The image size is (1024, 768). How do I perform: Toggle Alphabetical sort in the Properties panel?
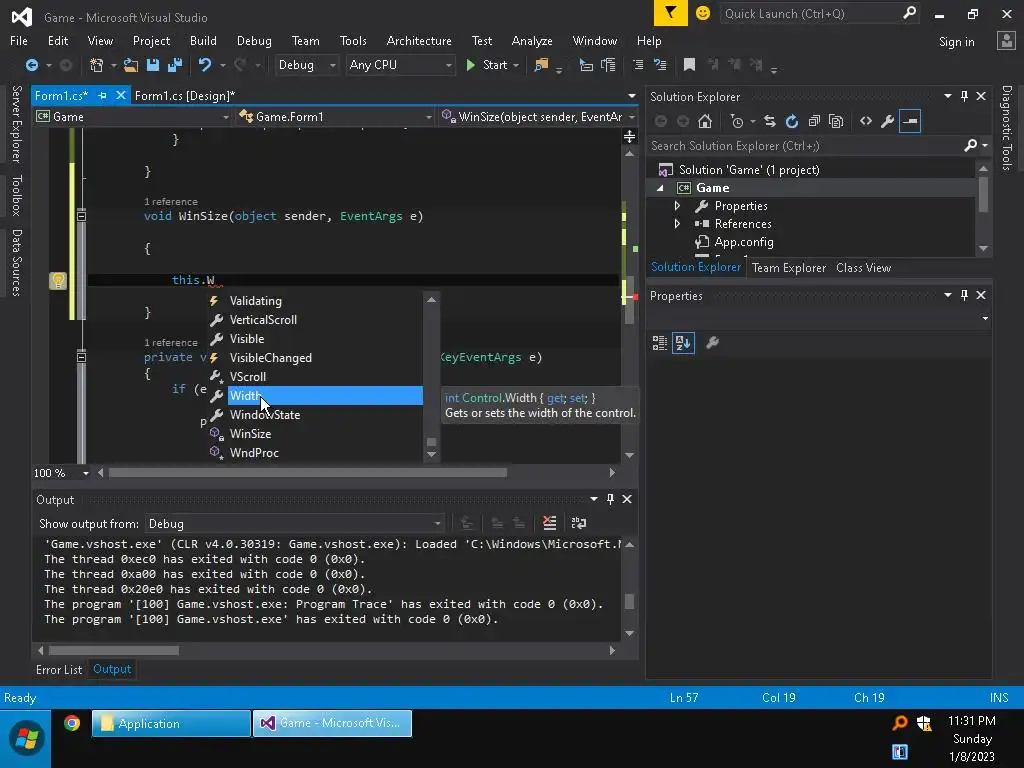coord(683,343)
